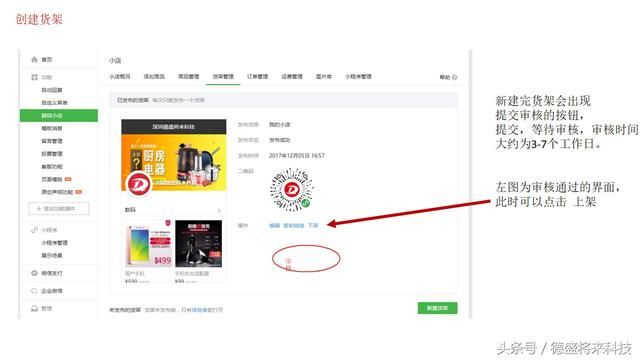Click the 发布成功 status text
Viewport: 640px width, 360px height.
click(280, 140)
